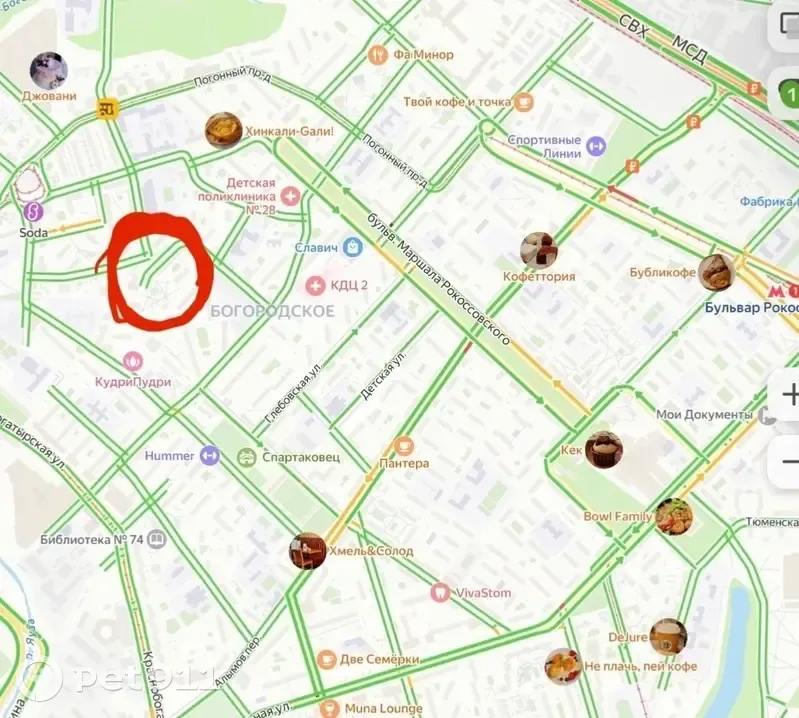Select the Славич shopping bag icon
Screen dimensions: 799x718
click(x=353, y=248)
